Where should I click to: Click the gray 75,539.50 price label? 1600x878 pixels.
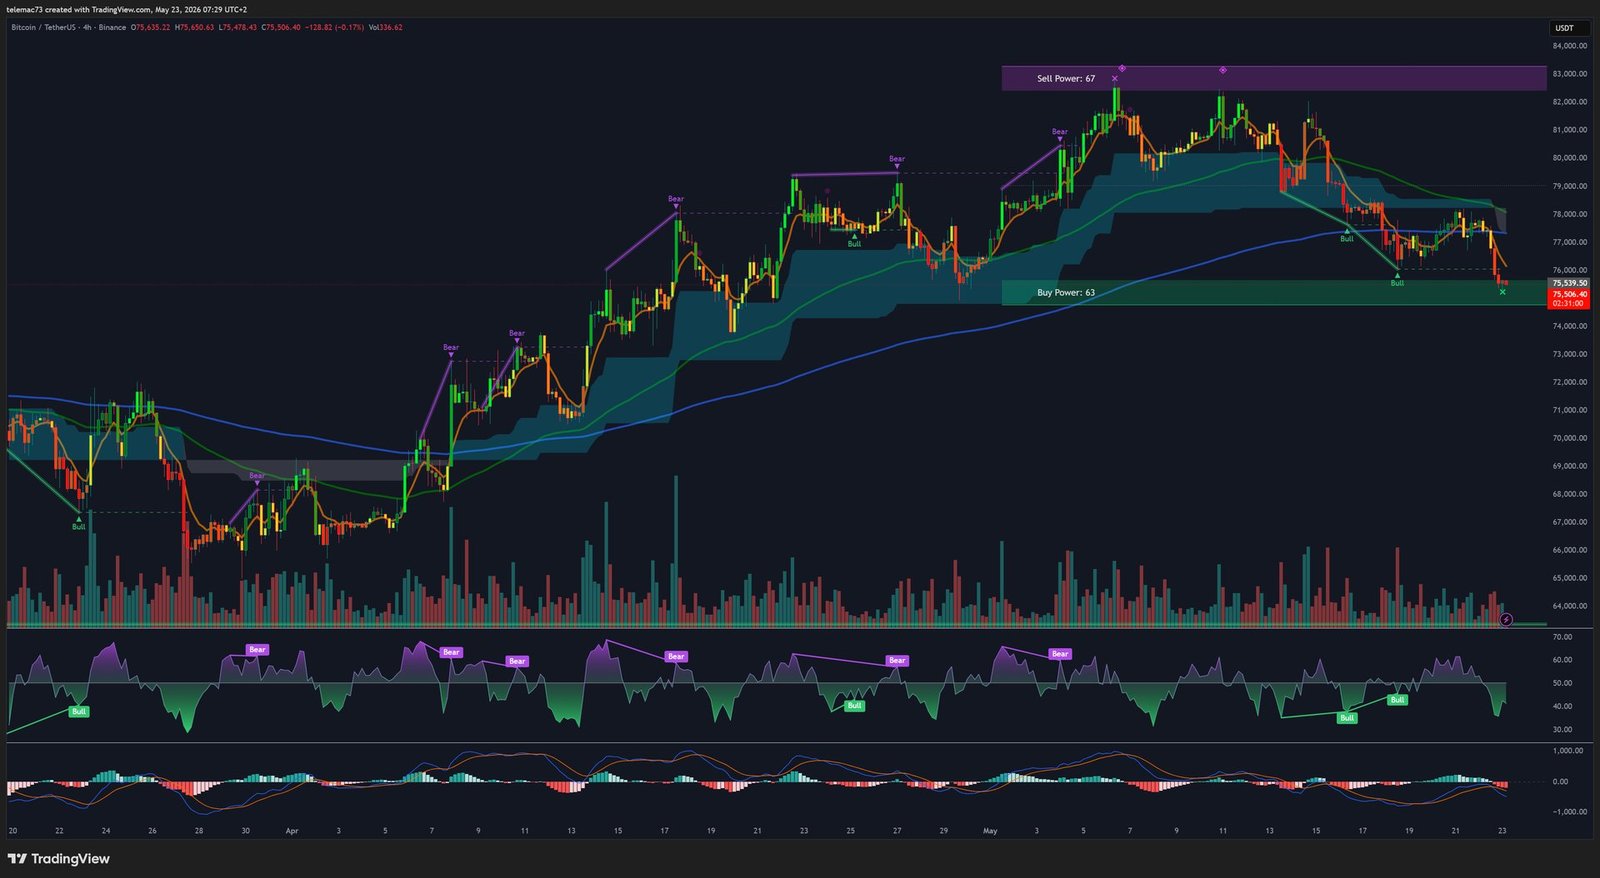click(x=1570, y=283)
